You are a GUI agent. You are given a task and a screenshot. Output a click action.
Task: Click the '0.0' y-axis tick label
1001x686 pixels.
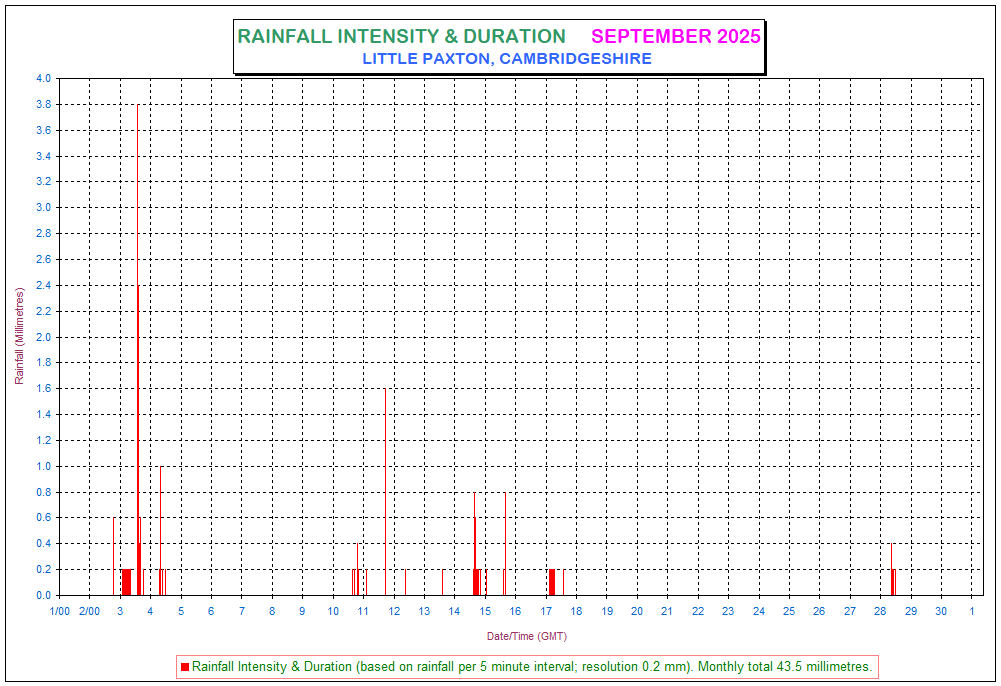(43, 596)
